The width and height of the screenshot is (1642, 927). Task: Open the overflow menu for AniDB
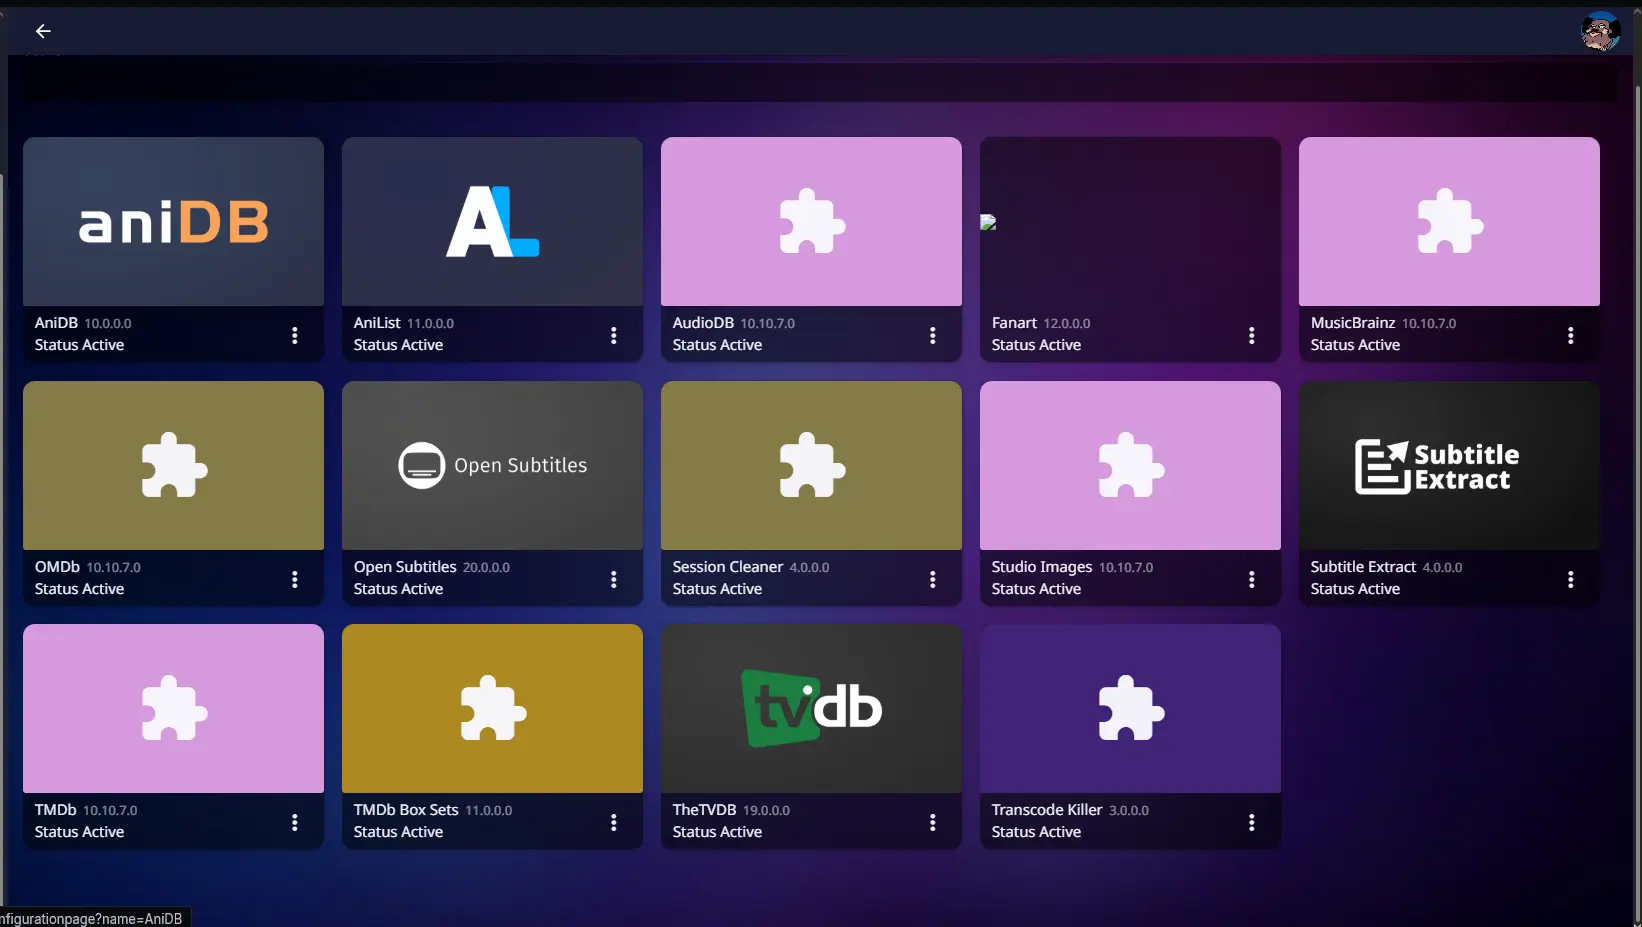(x=294, y=335)
